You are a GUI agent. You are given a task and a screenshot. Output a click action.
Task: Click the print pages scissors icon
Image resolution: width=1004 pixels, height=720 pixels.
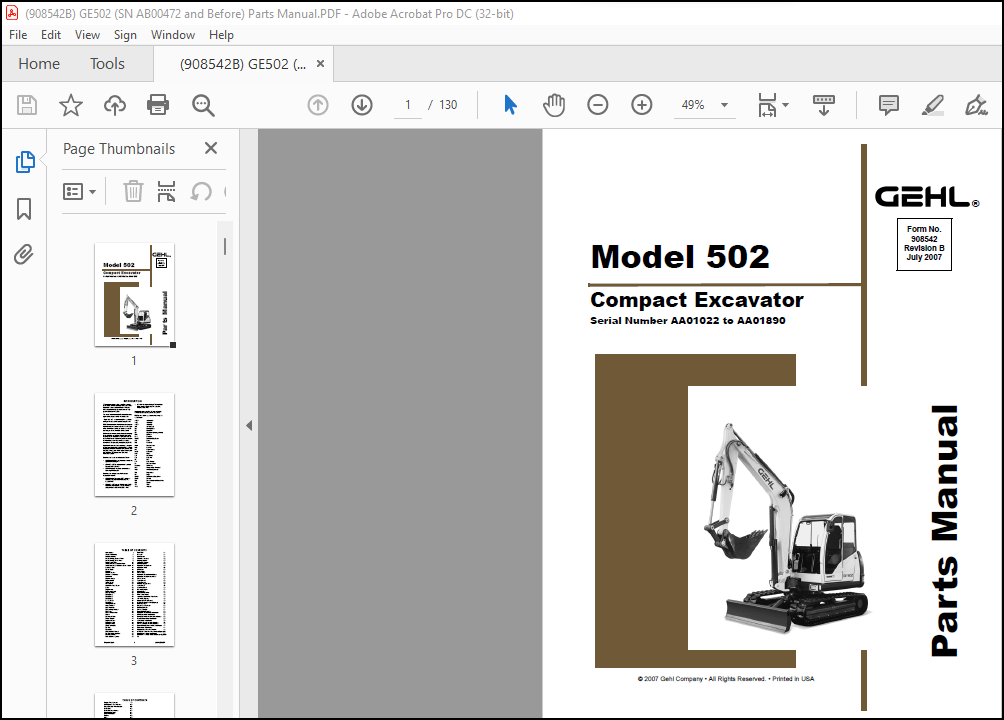166,192
